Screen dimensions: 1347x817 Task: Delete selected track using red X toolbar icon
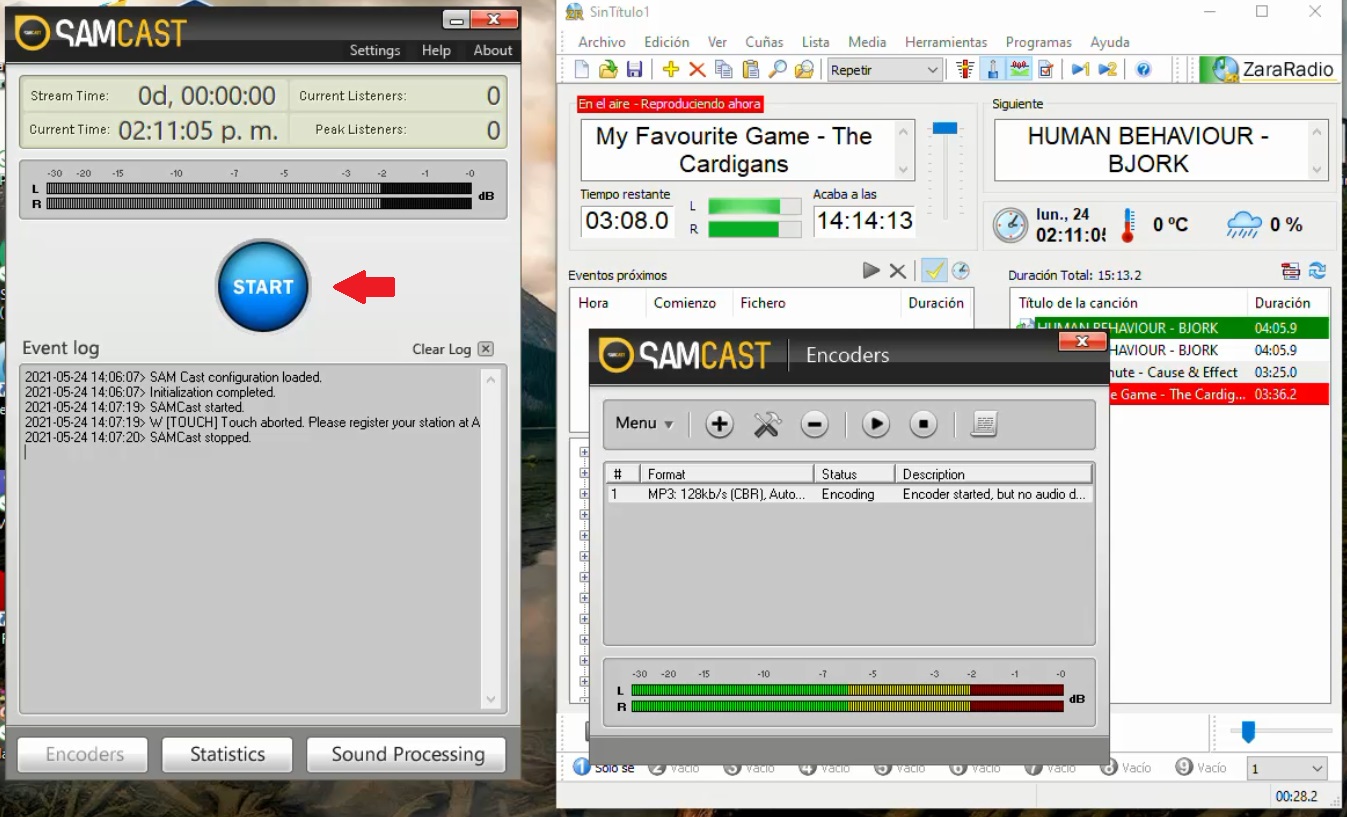click(697, 69)
